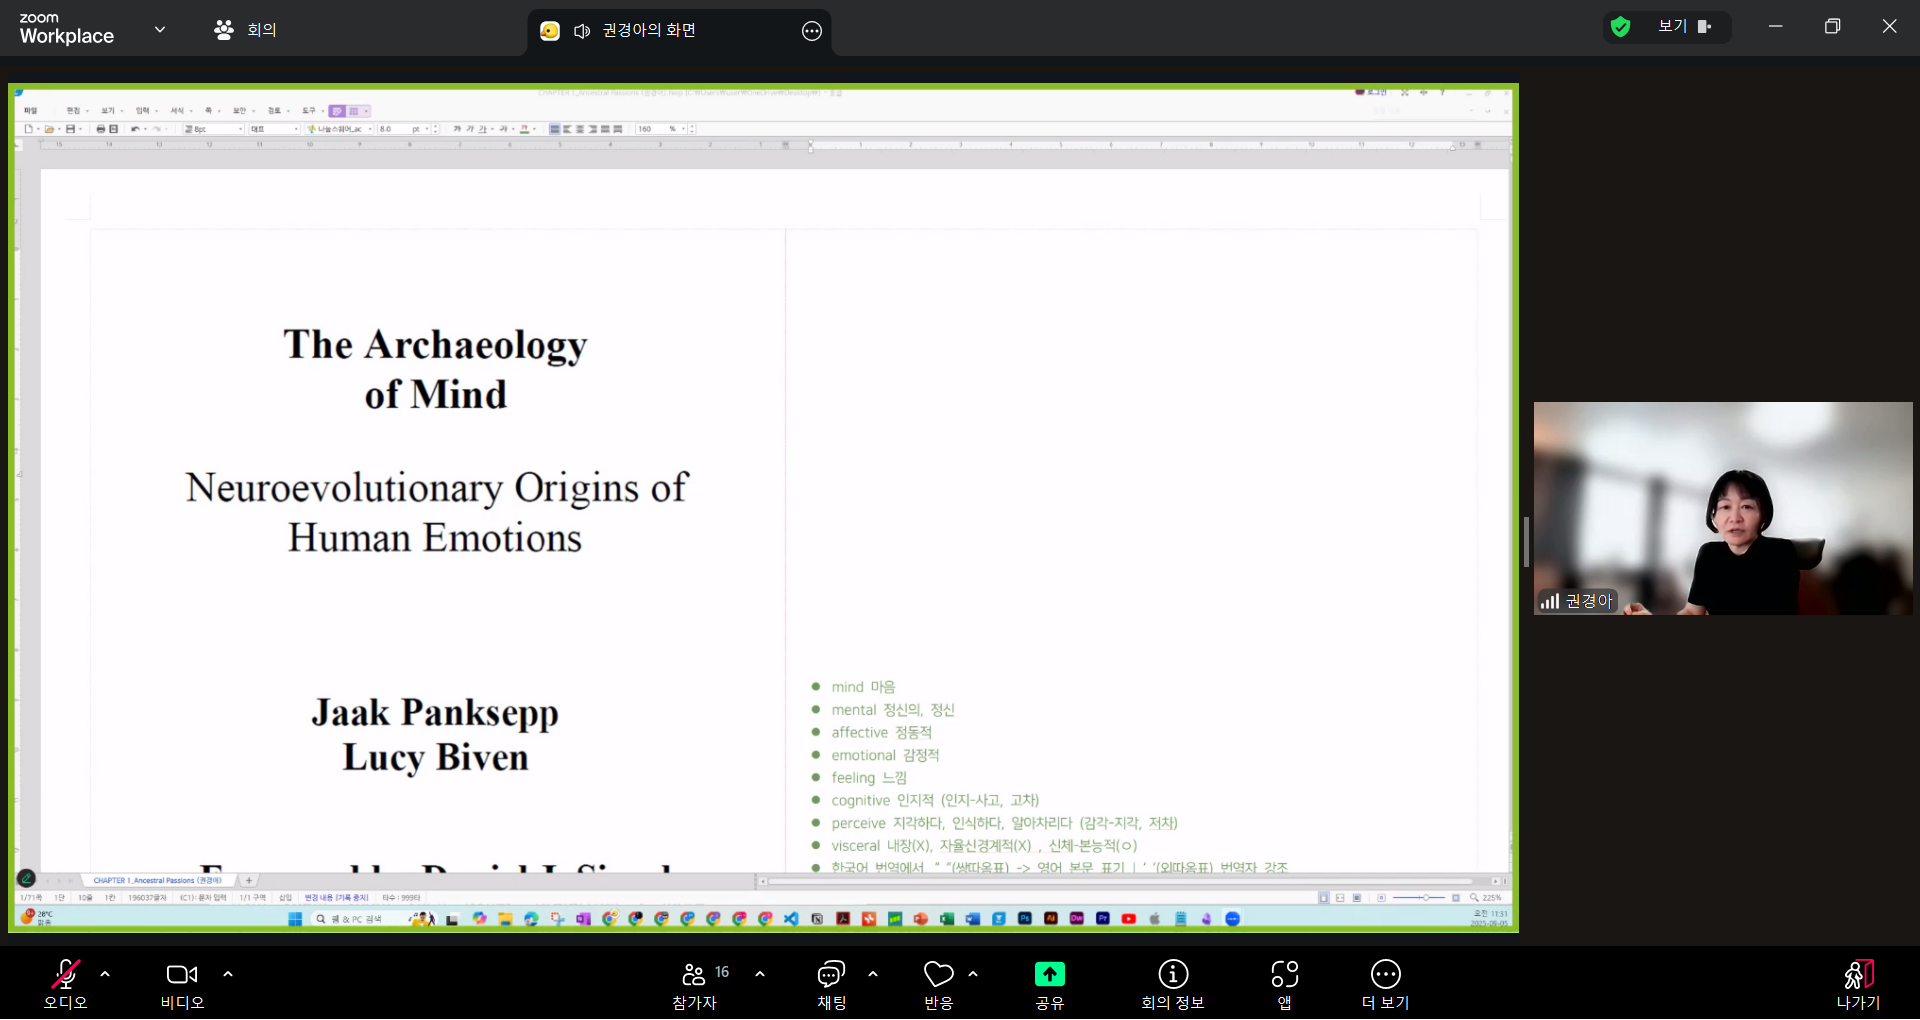Click the green 공유 share screen button
Screen dimensions: 1920x1020
click(x=1049, y=985)
